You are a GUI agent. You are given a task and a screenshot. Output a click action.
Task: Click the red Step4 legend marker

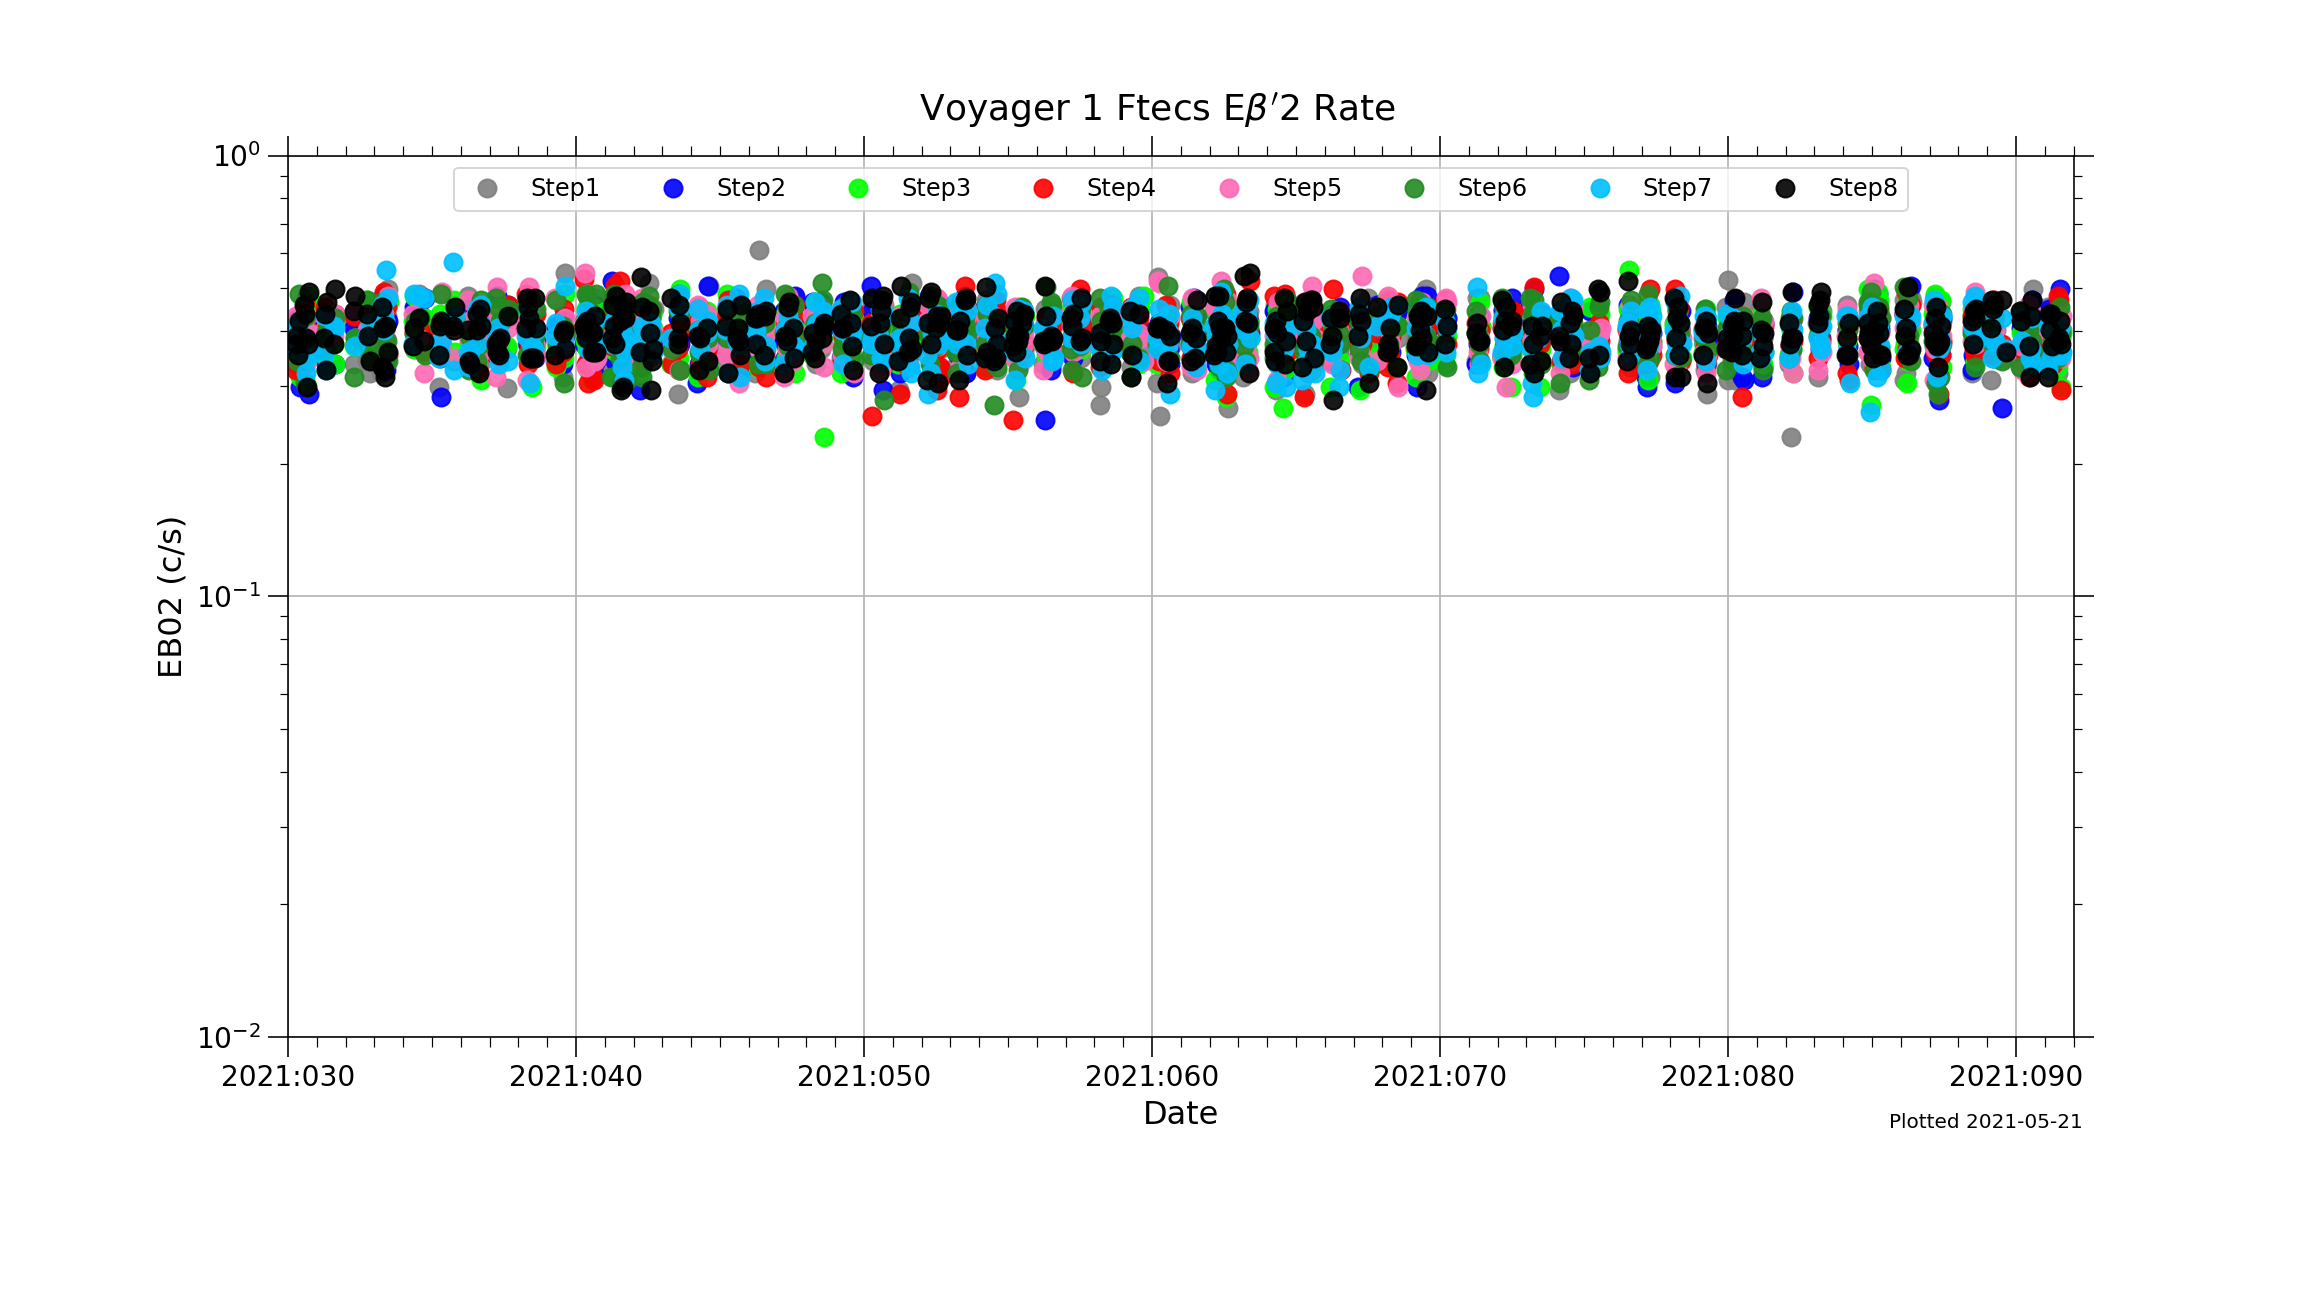pos(1043,189)
